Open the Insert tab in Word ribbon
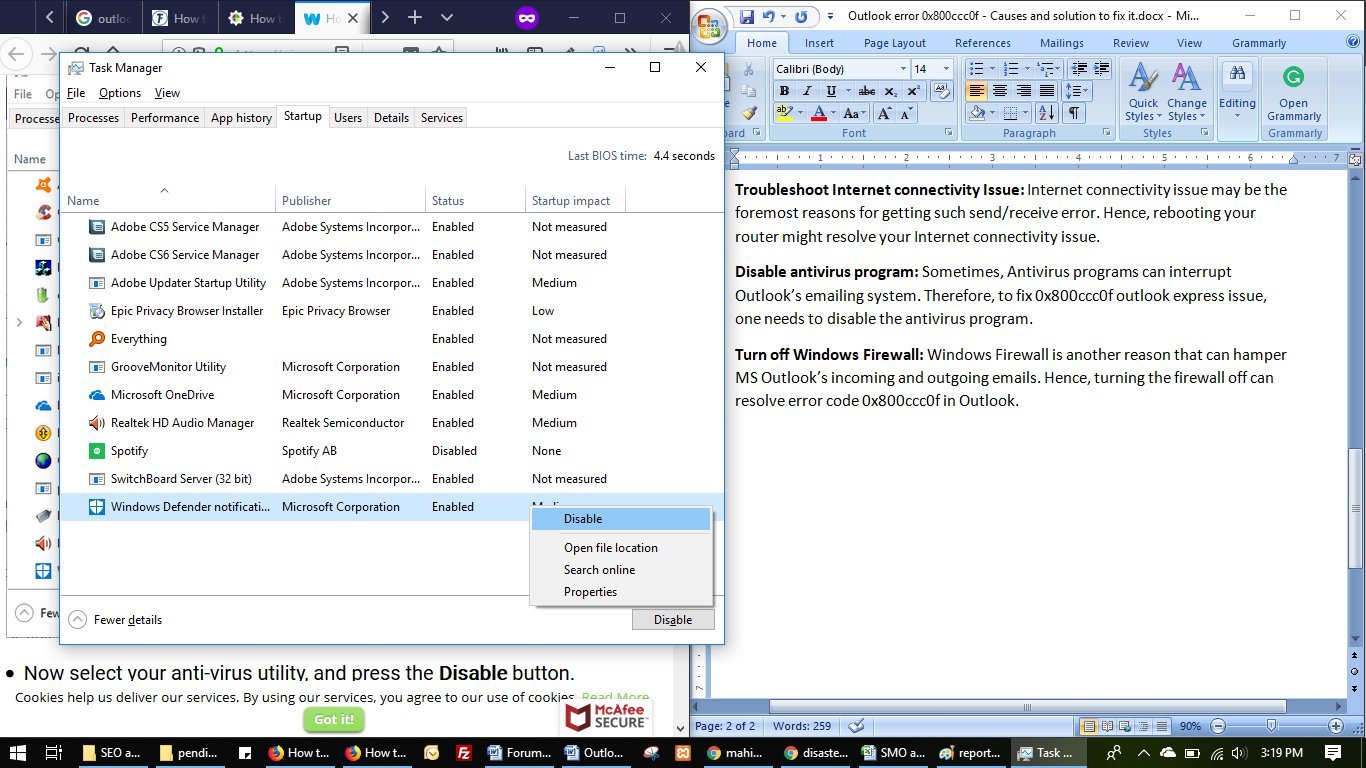The width and height of the screenshot is (1366, 768). (x=819, y=43)
